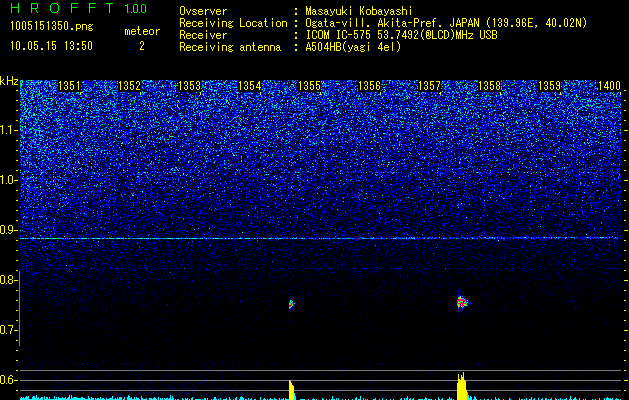Click the meteor count value 2

click(142, 46)
